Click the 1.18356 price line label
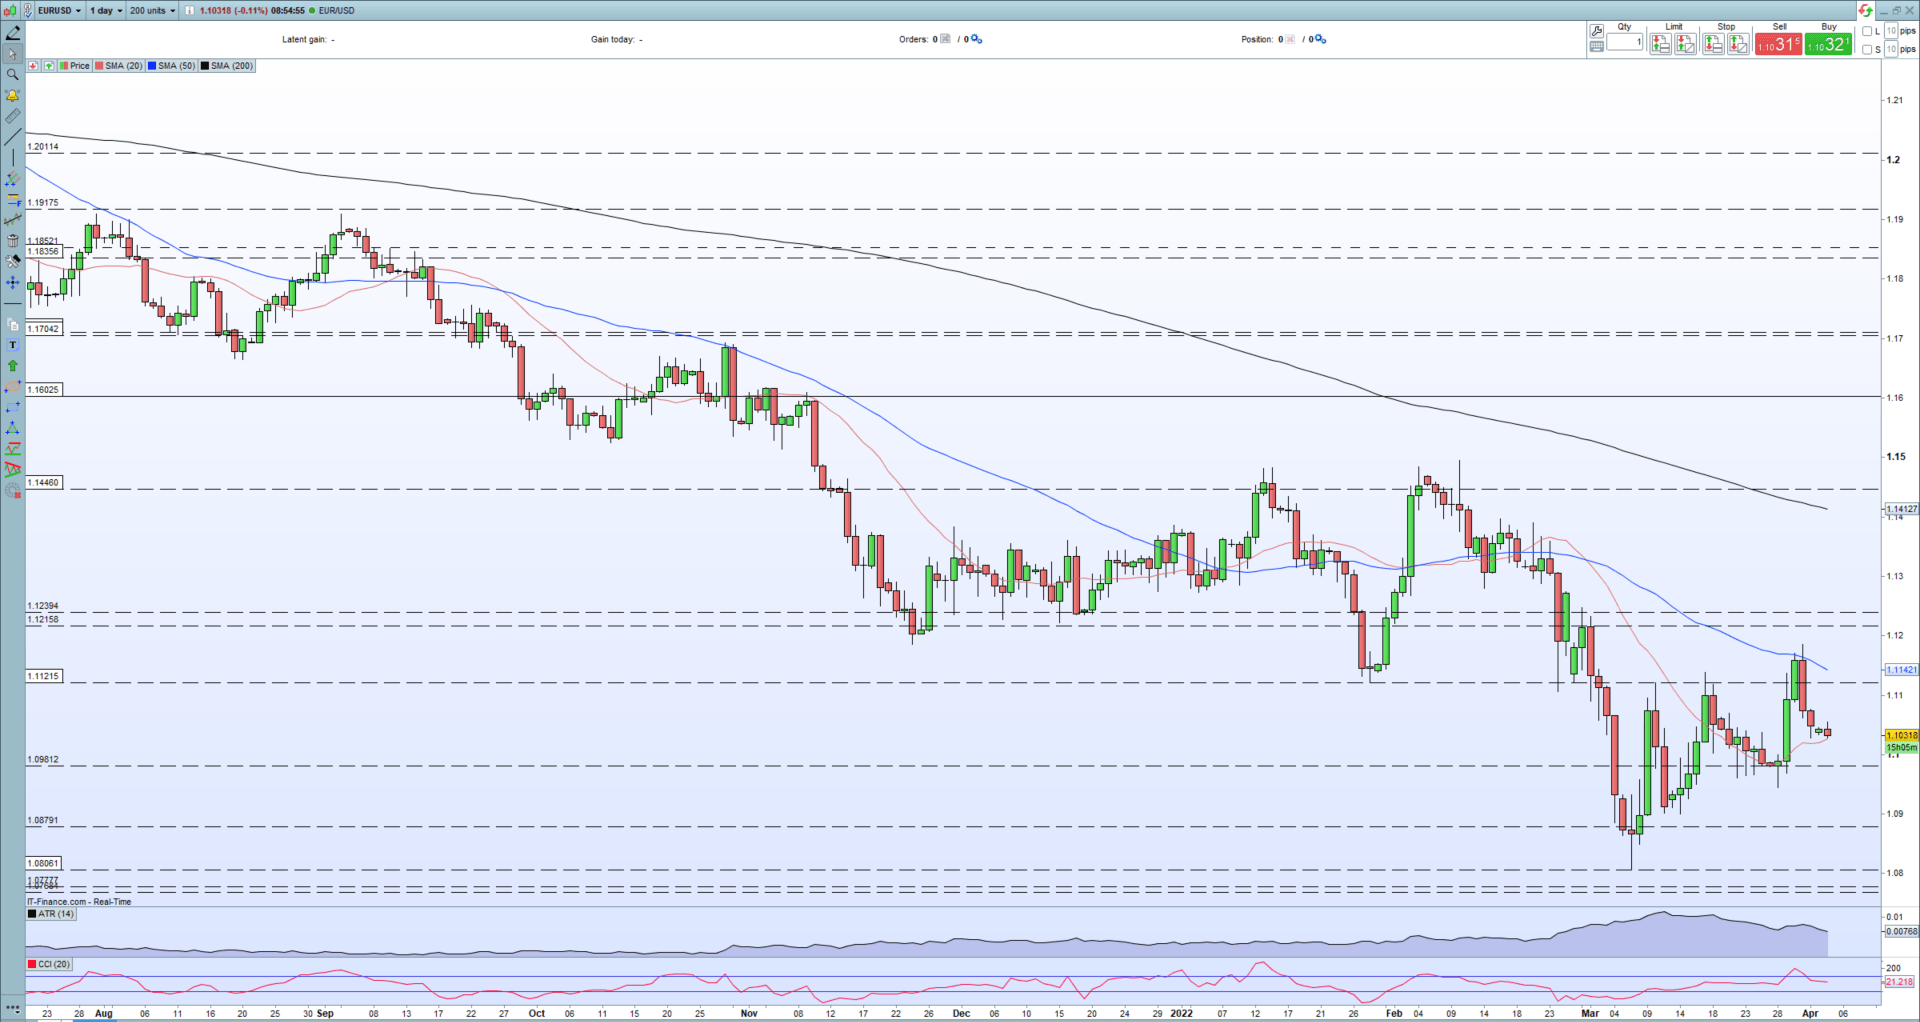 click(43, 252)
